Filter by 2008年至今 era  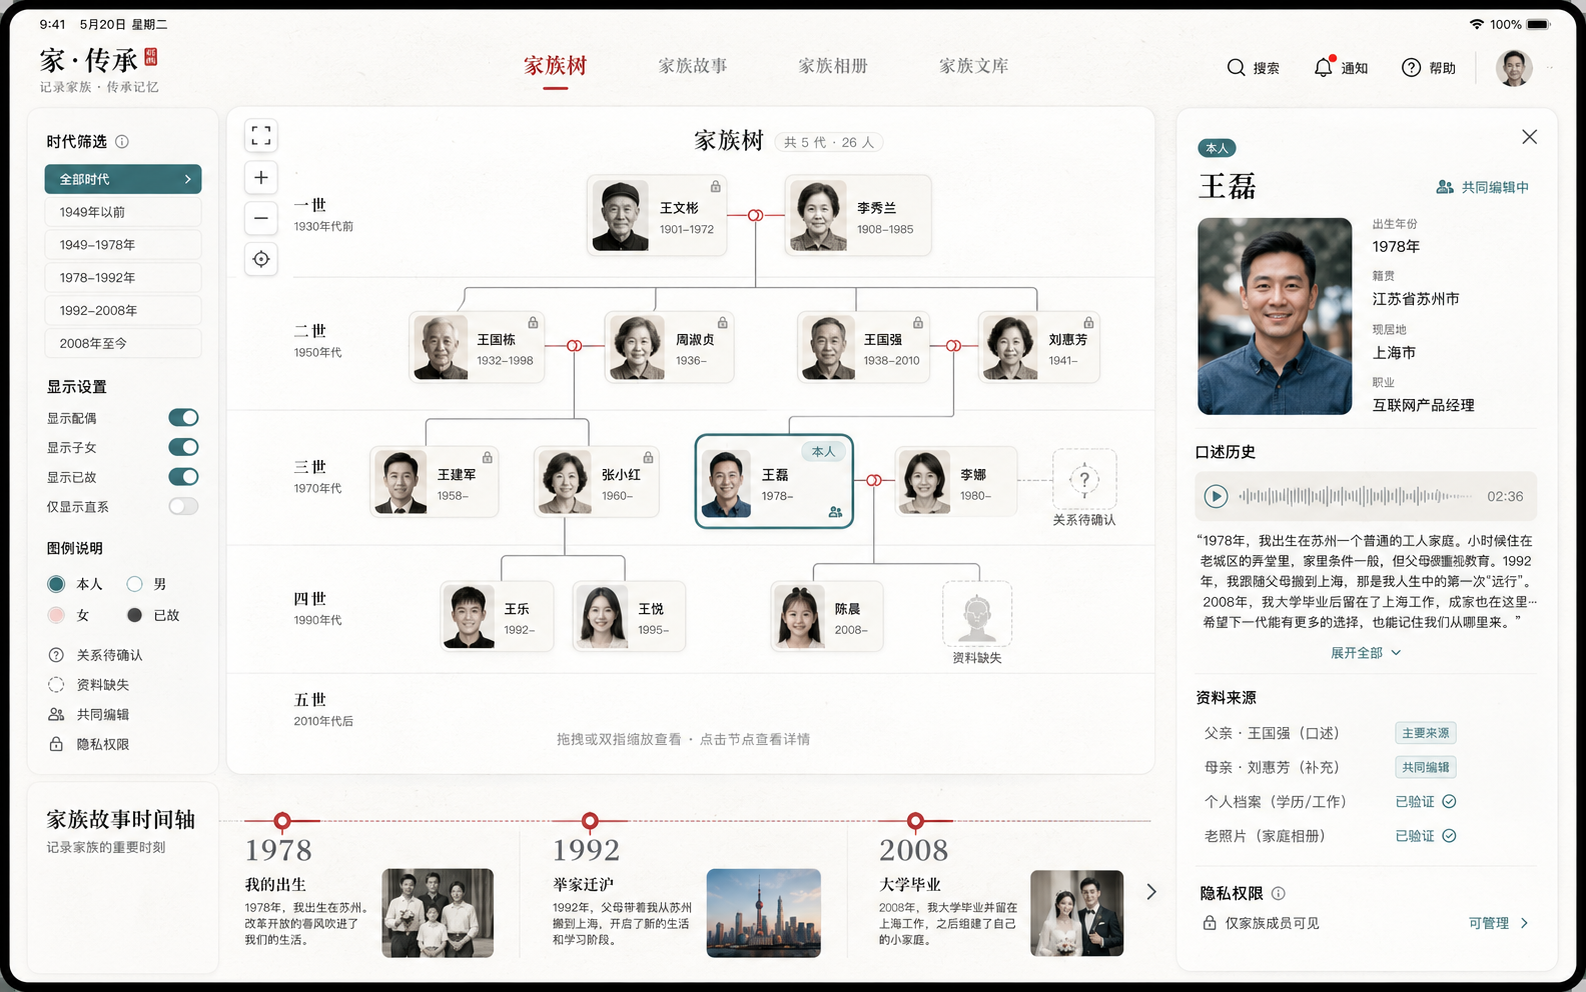[123, 343]
